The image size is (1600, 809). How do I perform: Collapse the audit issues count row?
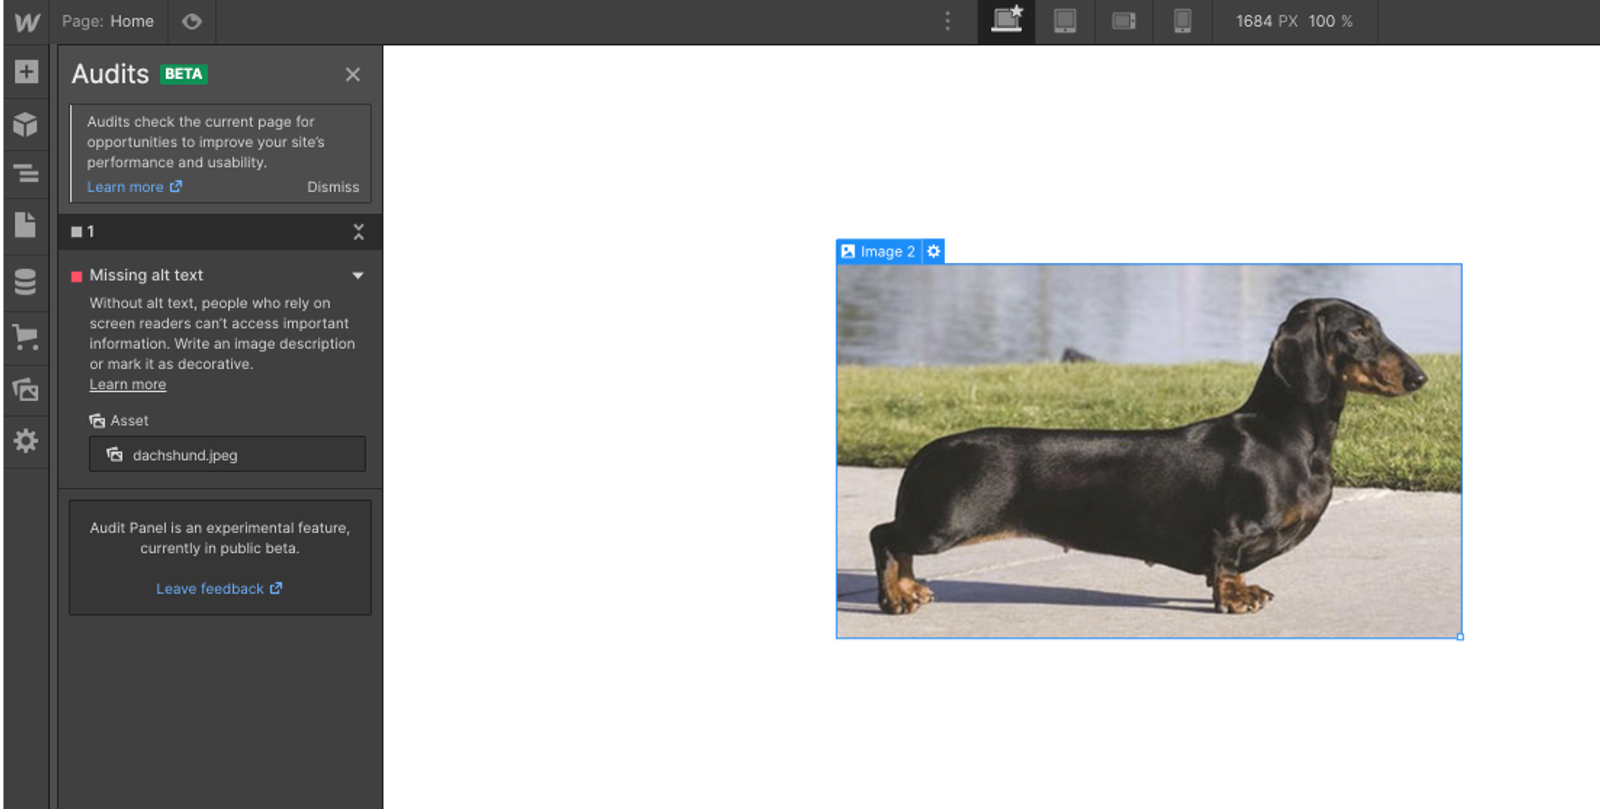pyautogui.click(x=358, y=232)
